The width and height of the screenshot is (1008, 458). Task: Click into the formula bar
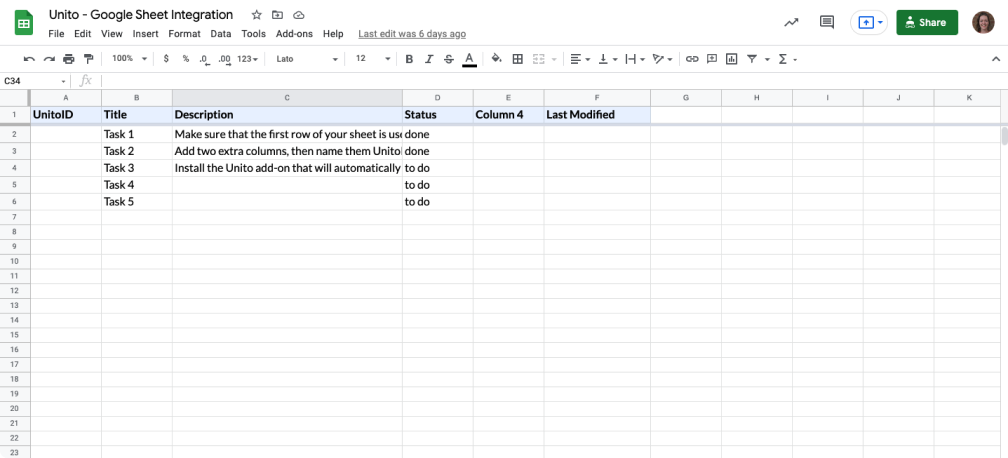(x=553, y=81)
